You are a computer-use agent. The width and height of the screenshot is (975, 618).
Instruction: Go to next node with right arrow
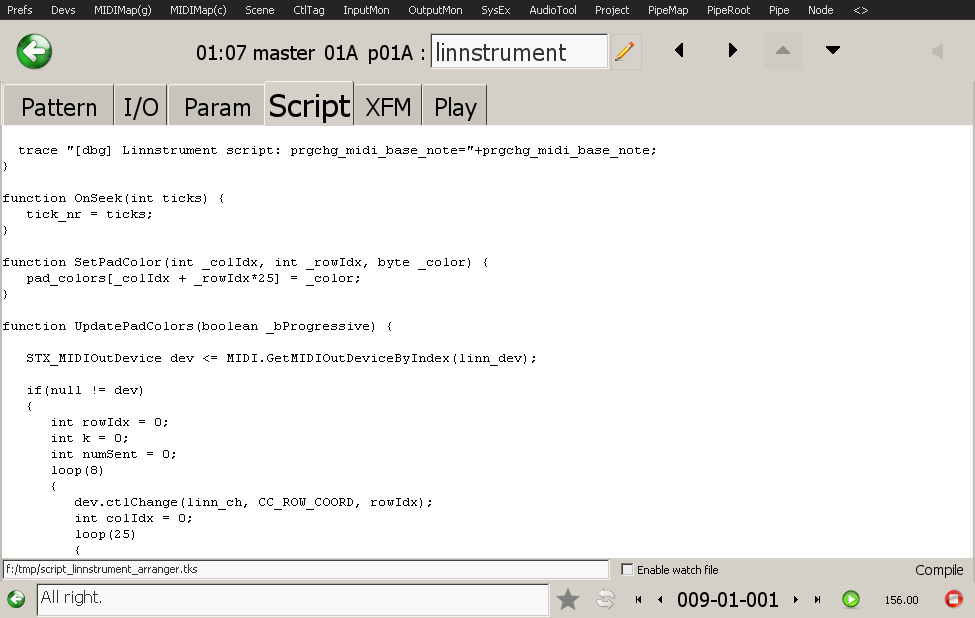click(732, 51)
